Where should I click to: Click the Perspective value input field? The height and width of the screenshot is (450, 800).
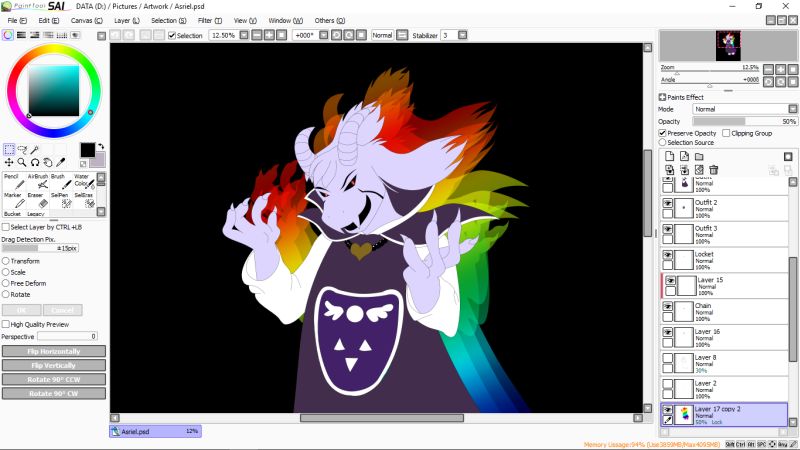(67, 336)
